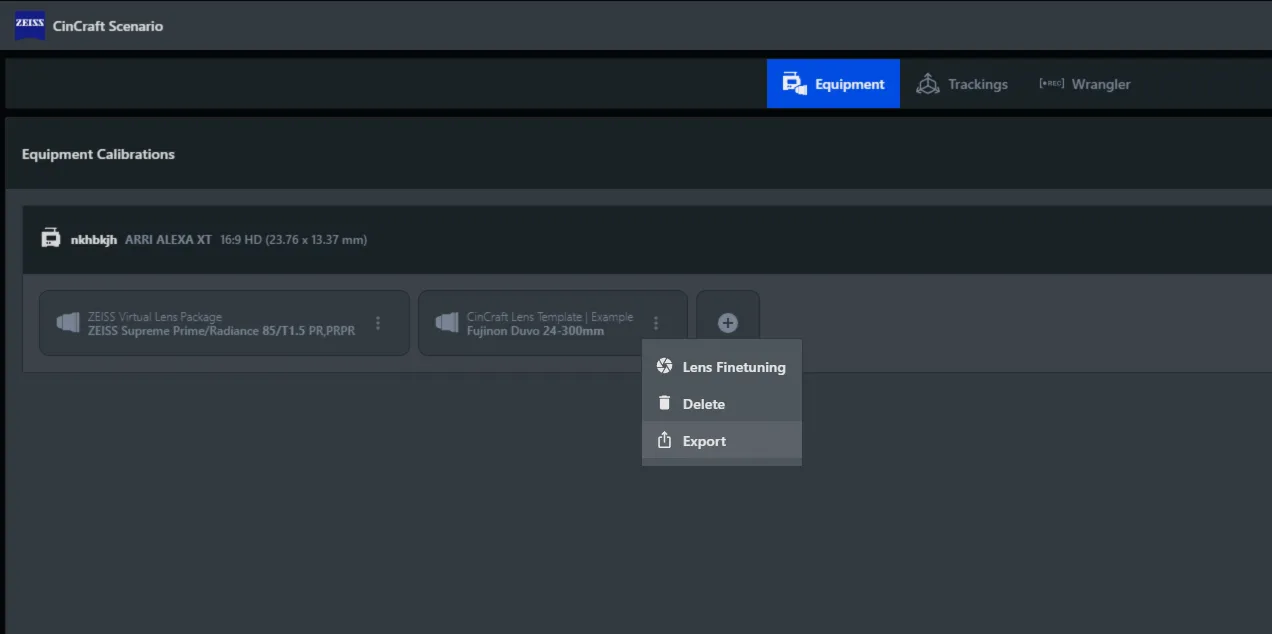Image resolution: width=1272 pixels, height=634 pixels.
Task: Select the Fujinon Duvo 24-300mm lens card
Action: point(552,323)
